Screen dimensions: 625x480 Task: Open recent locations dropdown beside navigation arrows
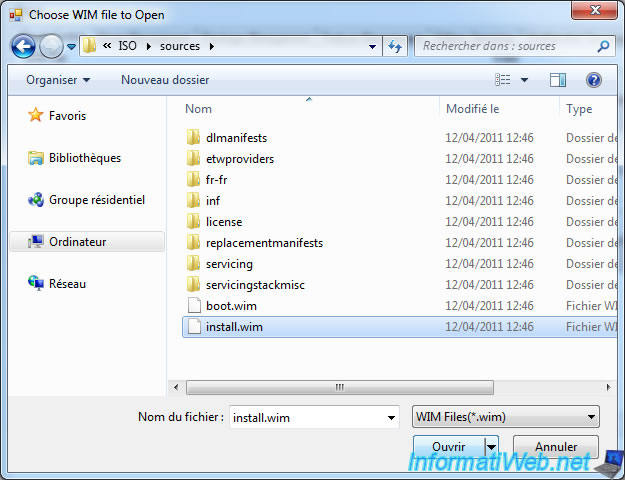(x=71, y=47)
